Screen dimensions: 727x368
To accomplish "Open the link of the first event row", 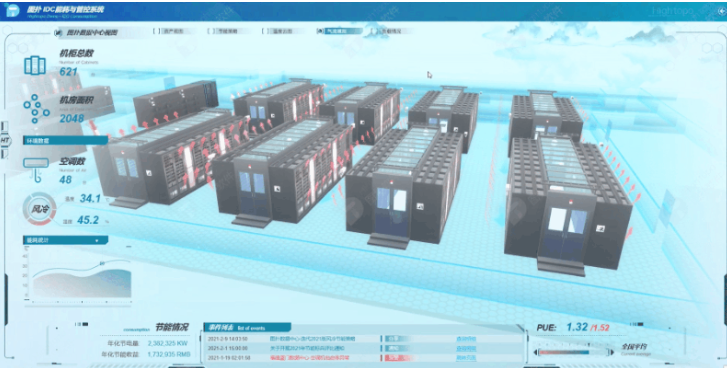I will [x=466, y=339].
